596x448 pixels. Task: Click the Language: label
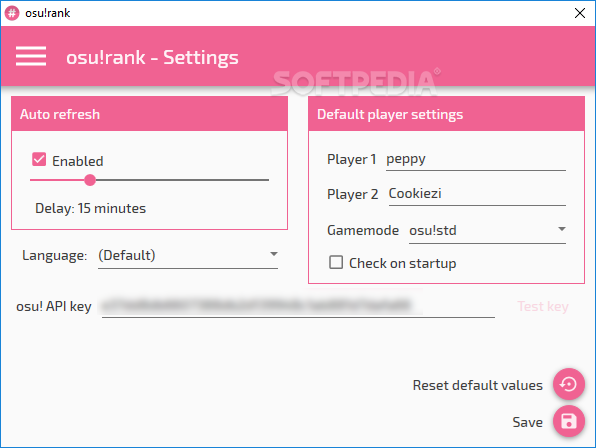(54, 255)
